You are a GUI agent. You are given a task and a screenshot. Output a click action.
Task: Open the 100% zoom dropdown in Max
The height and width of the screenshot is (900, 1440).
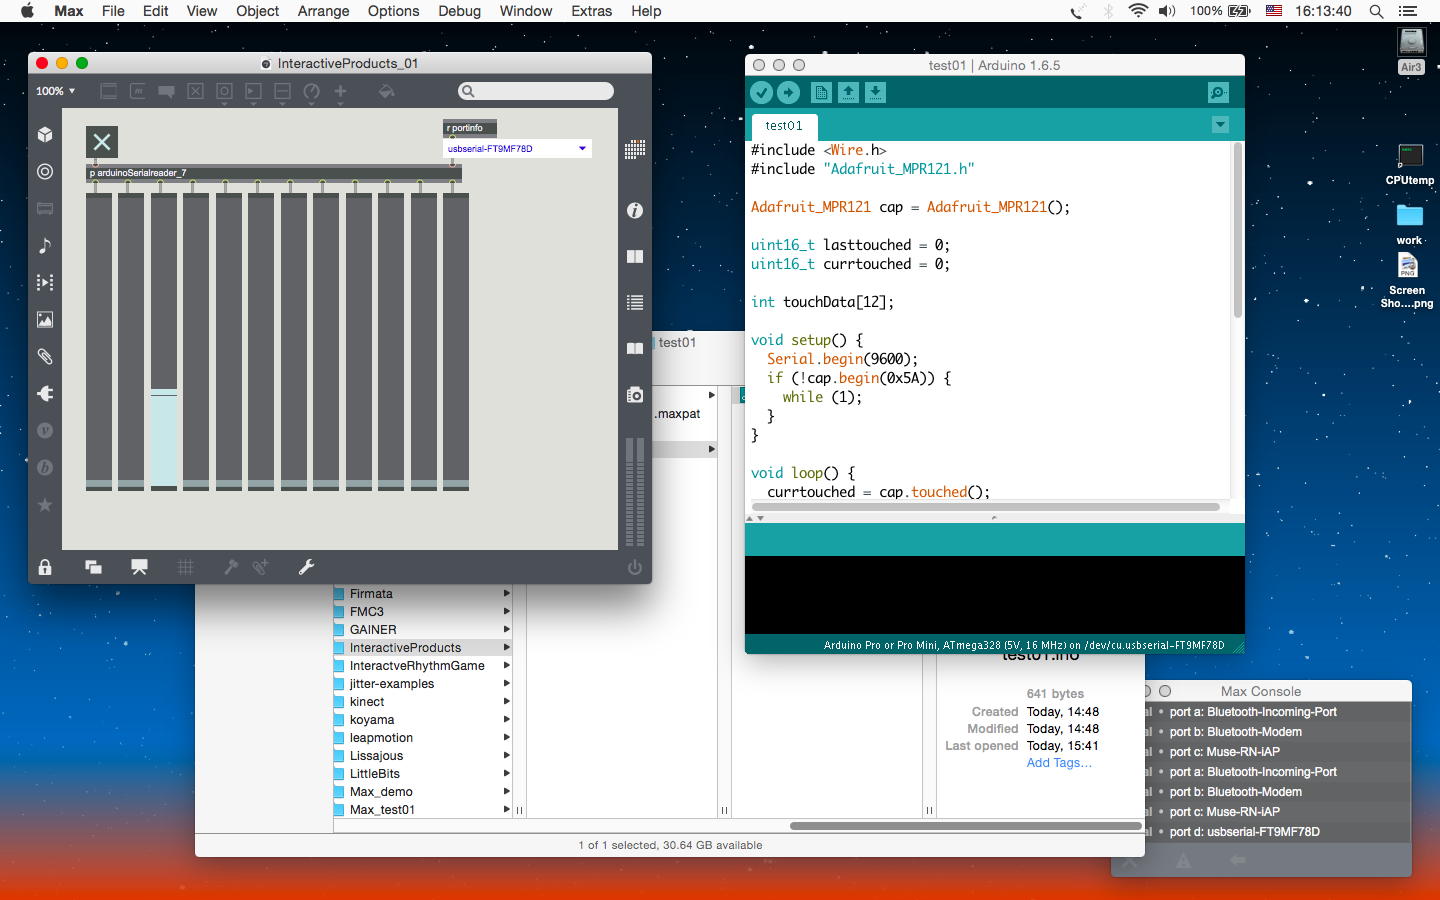tap(56, 91)
